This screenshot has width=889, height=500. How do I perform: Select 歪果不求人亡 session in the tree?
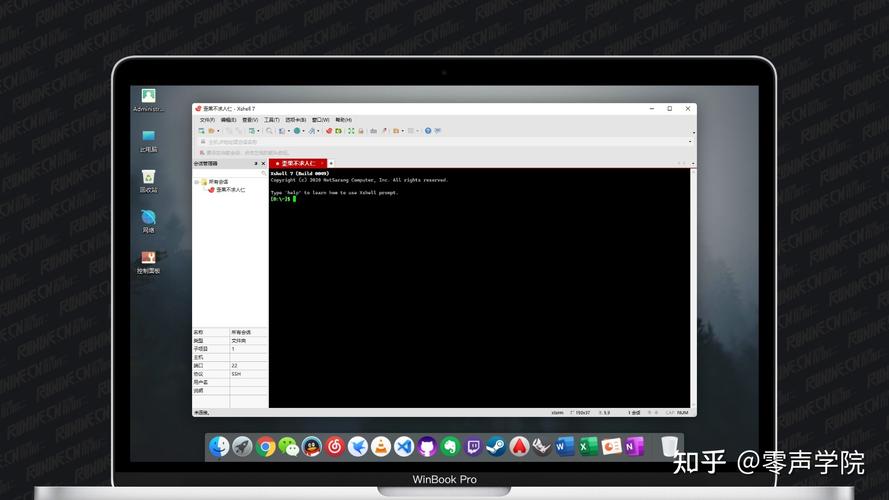coord(230,189)
